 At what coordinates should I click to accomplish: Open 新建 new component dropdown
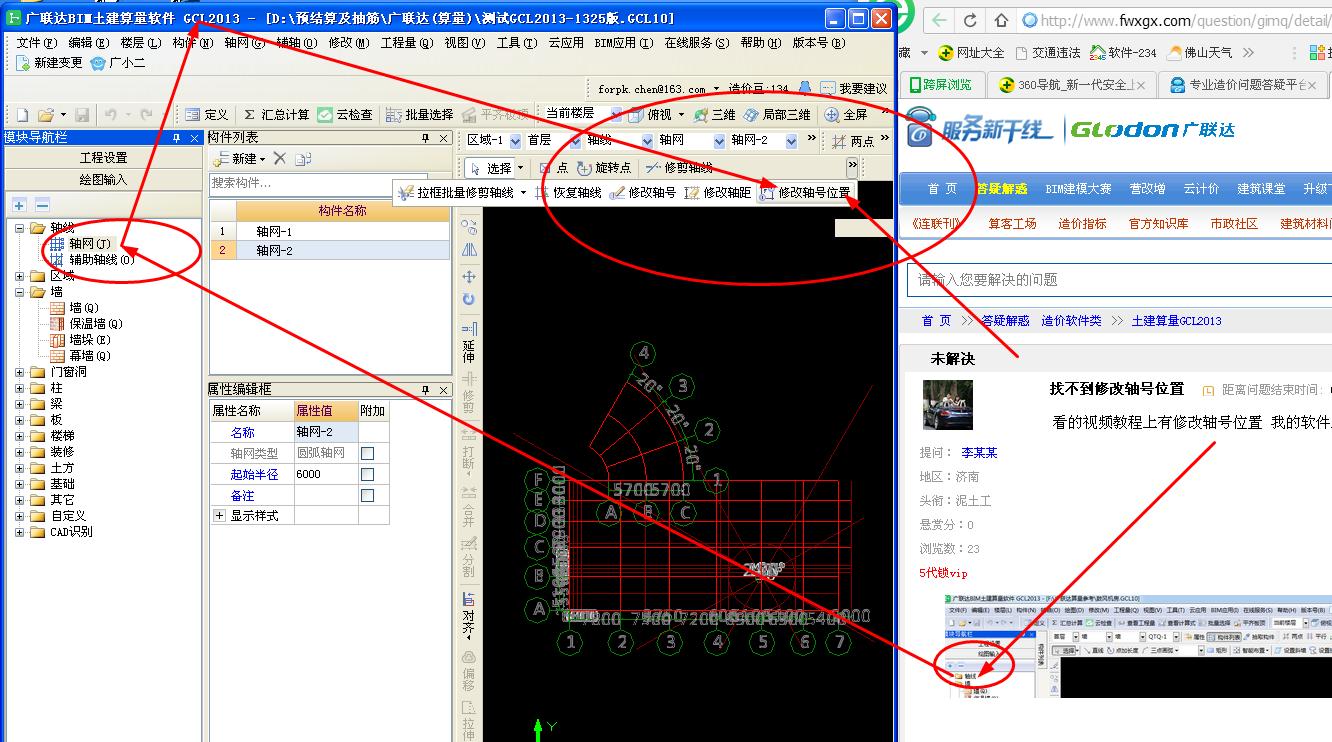pyautogui.click(x=240, y=159)
